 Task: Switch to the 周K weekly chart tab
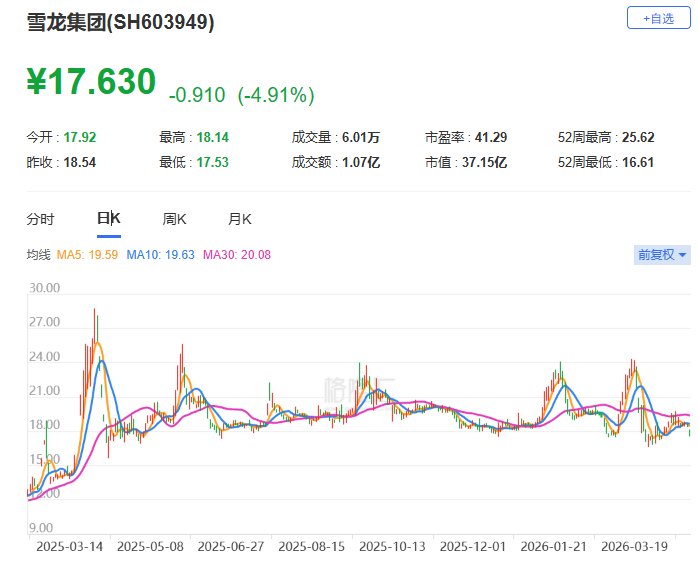(175, 219)
